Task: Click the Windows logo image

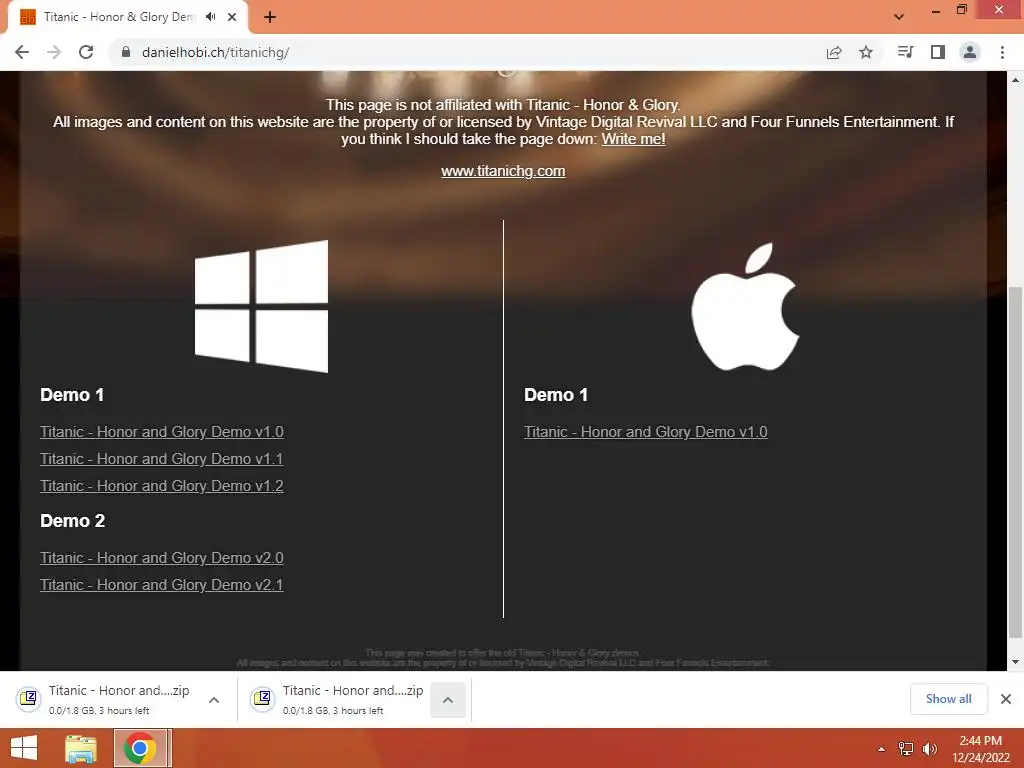Action: [x=261, y=306]
